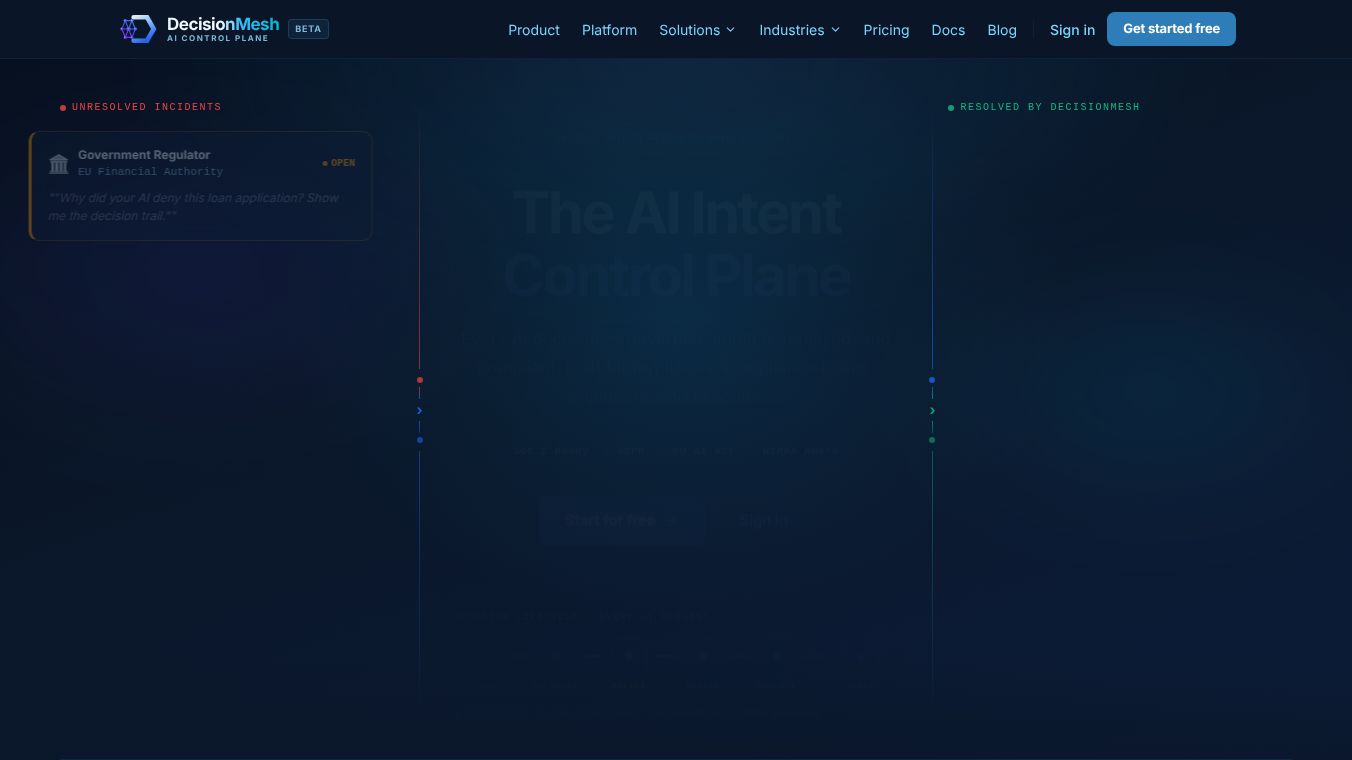Select the Government Regulator card title
This screenshot has height=760, width=1352.
click(x=144, y=155)
